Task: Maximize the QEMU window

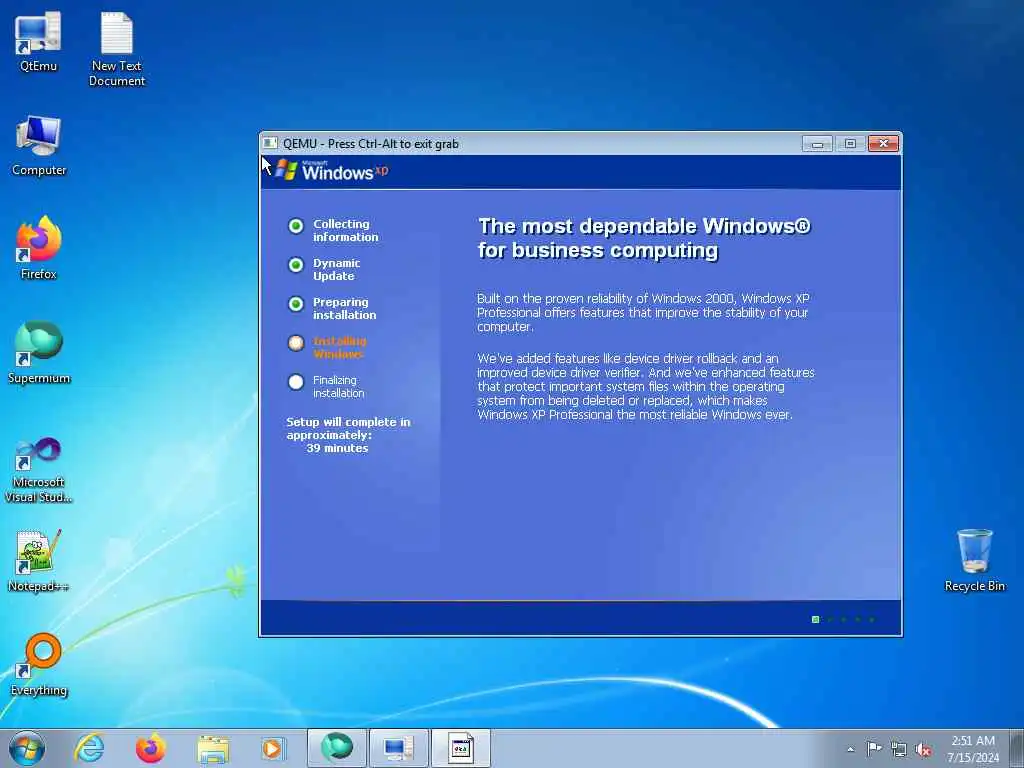Action: tap(850, 144)
